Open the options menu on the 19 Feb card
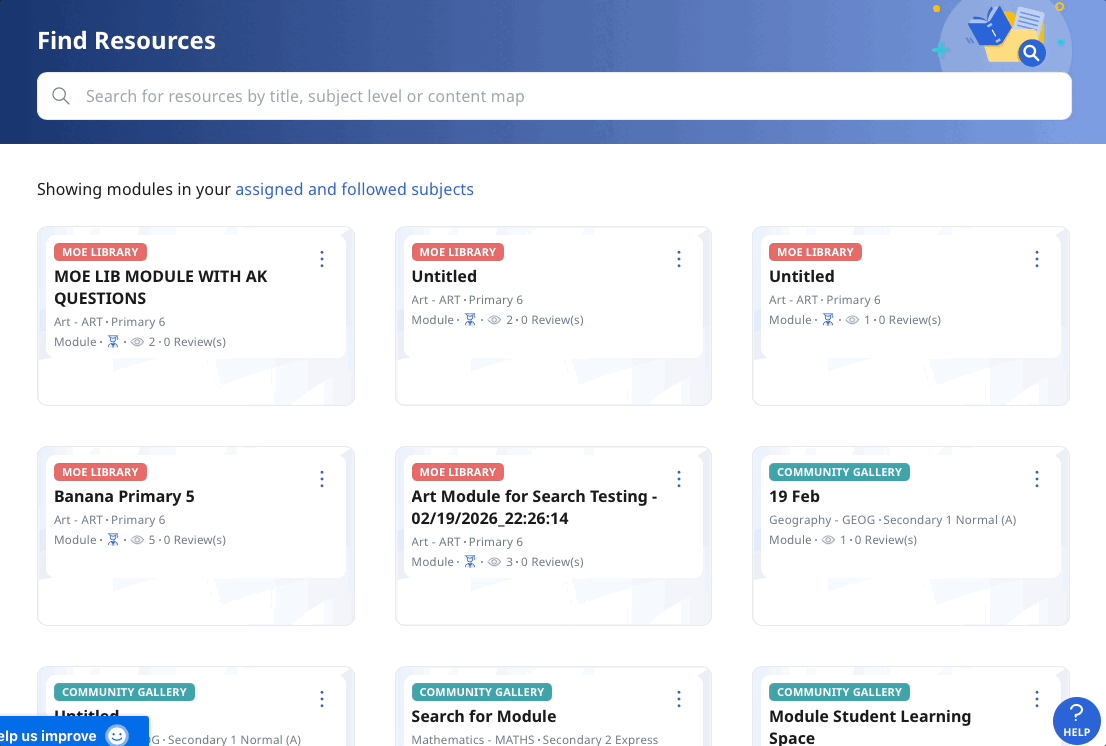Screen dimensions: 1106x746 coord(1037,478)
